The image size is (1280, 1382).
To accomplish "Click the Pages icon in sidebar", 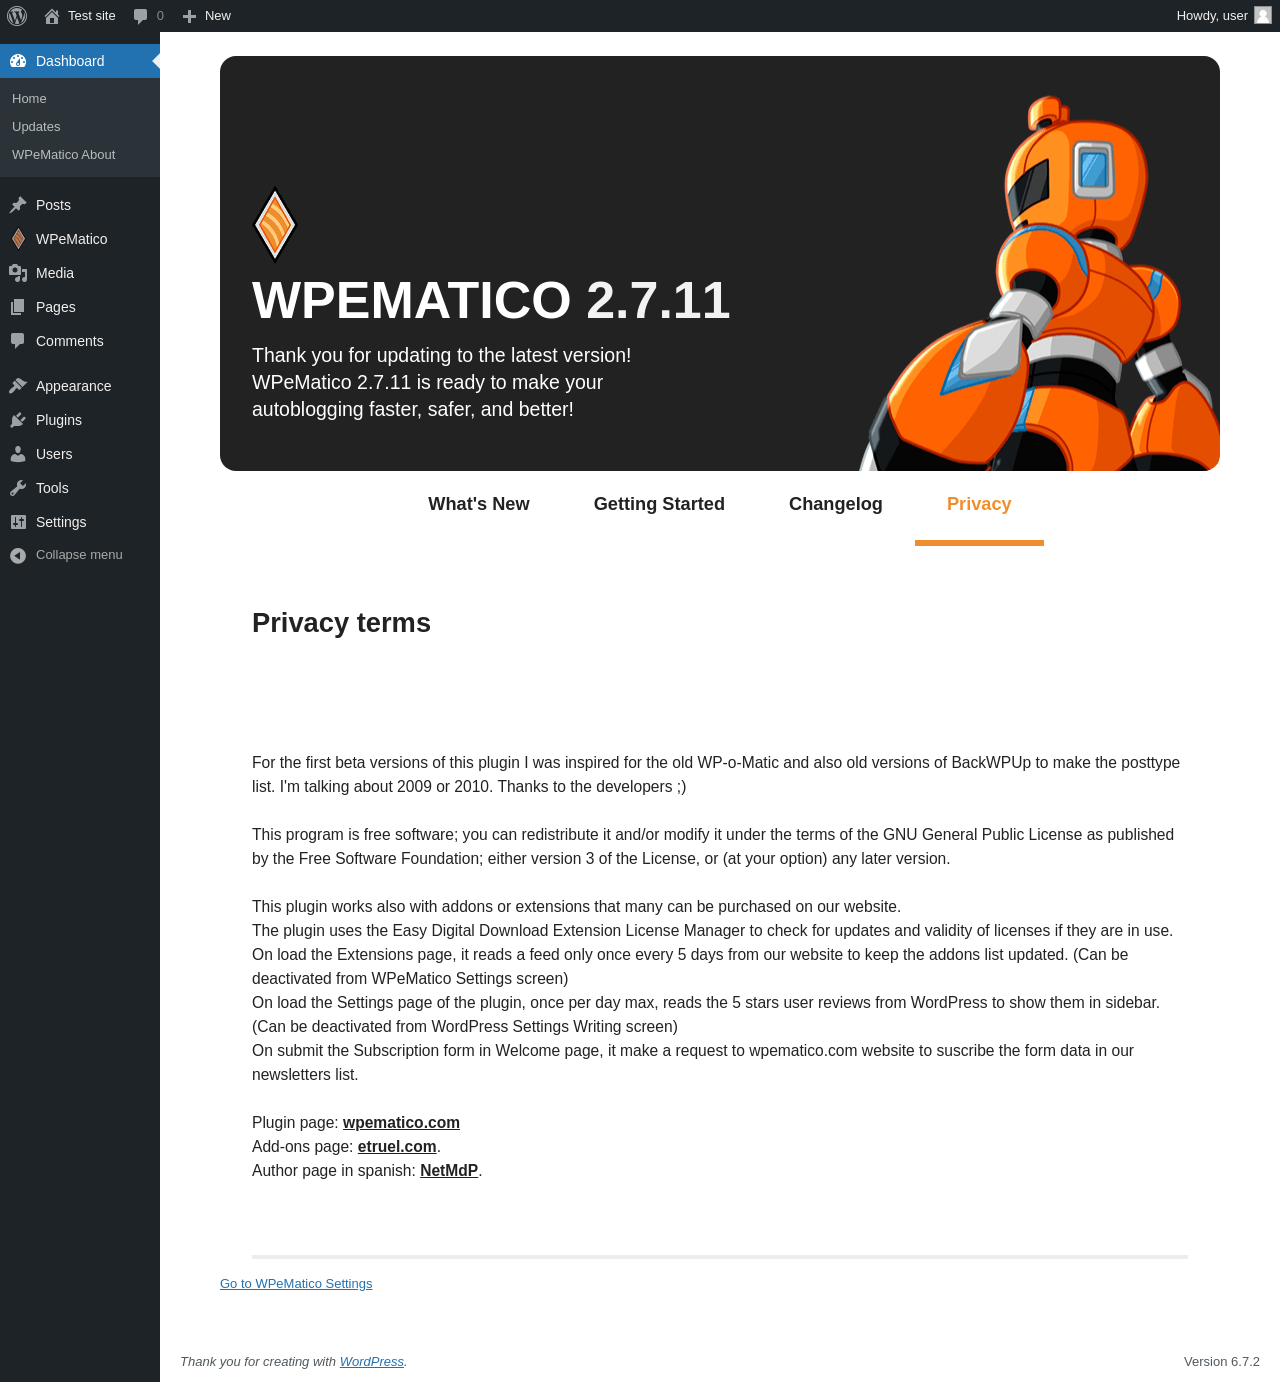I will click(x=18, y=307).
